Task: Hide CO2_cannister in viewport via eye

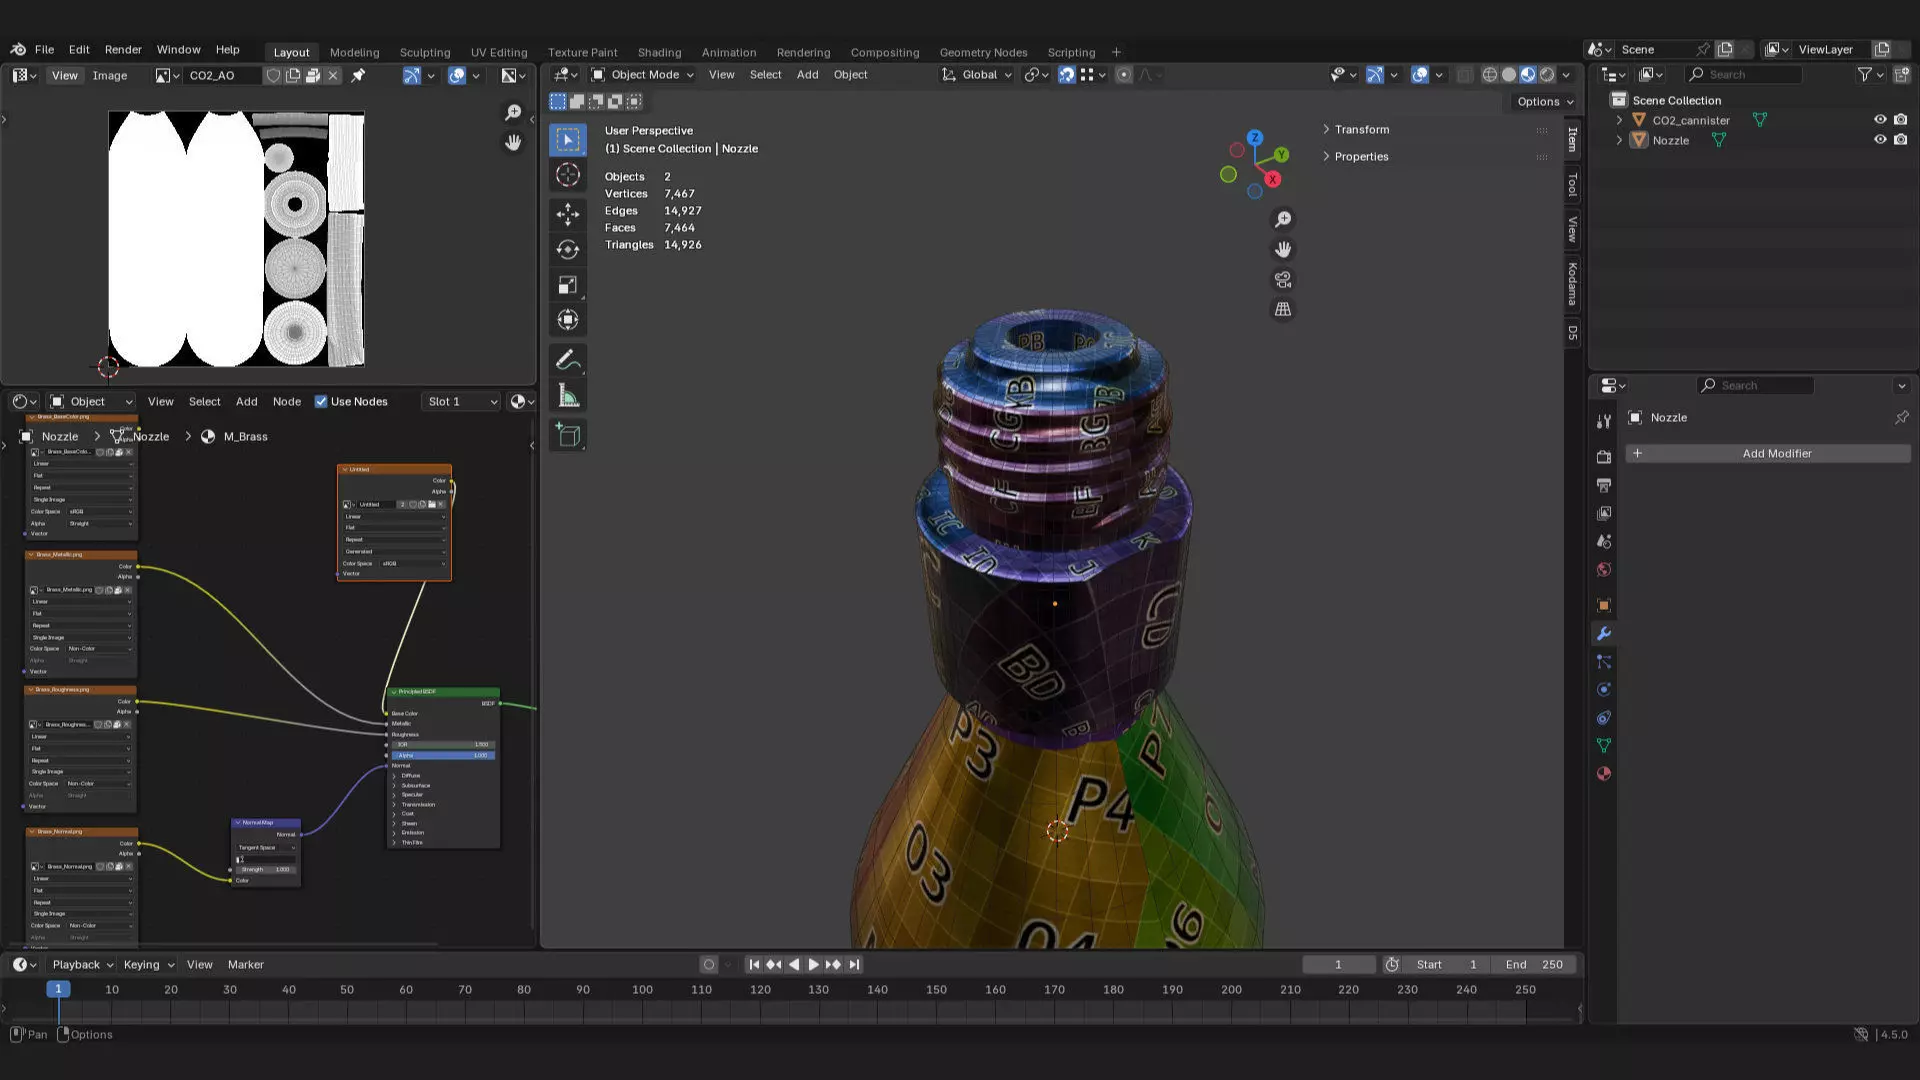Action: pos(1880,120)
